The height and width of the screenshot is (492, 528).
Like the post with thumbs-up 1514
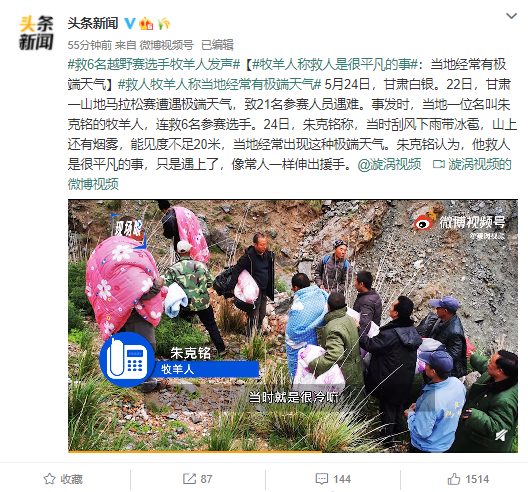[454, 479]
